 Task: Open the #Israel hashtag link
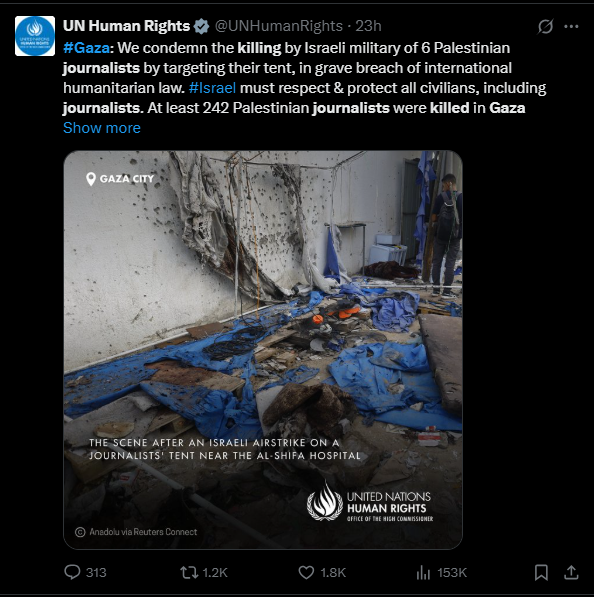pos(212,88)
